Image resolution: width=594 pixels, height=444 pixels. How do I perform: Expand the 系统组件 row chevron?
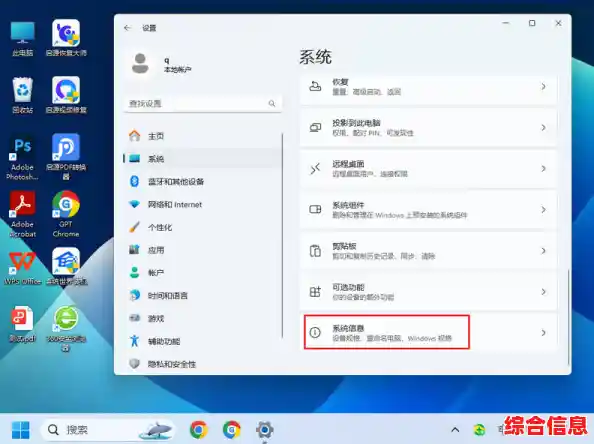[x=543, y=209]
